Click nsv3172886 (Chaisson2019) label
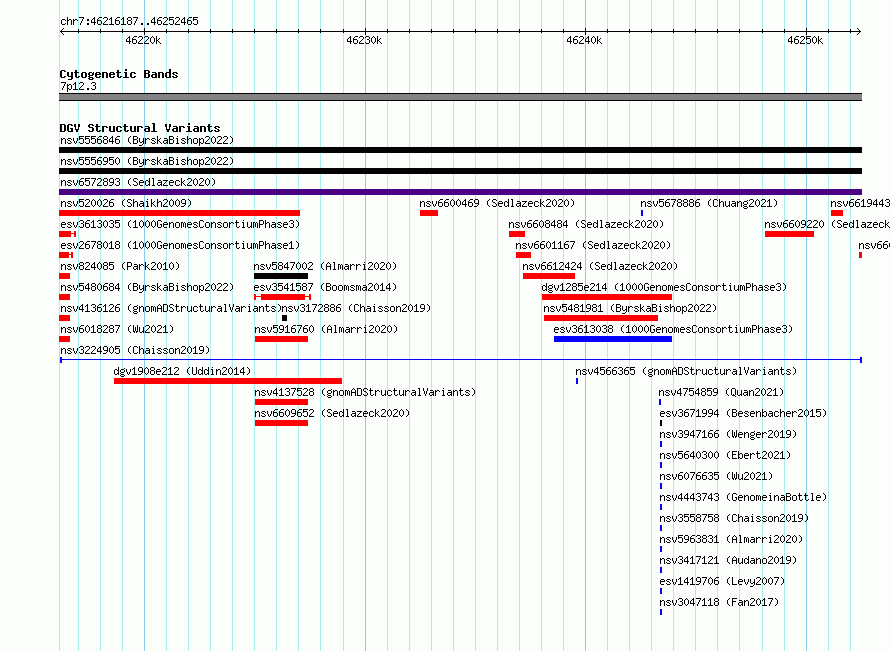This screenshot has height=651, width=890. pos(356,308)
